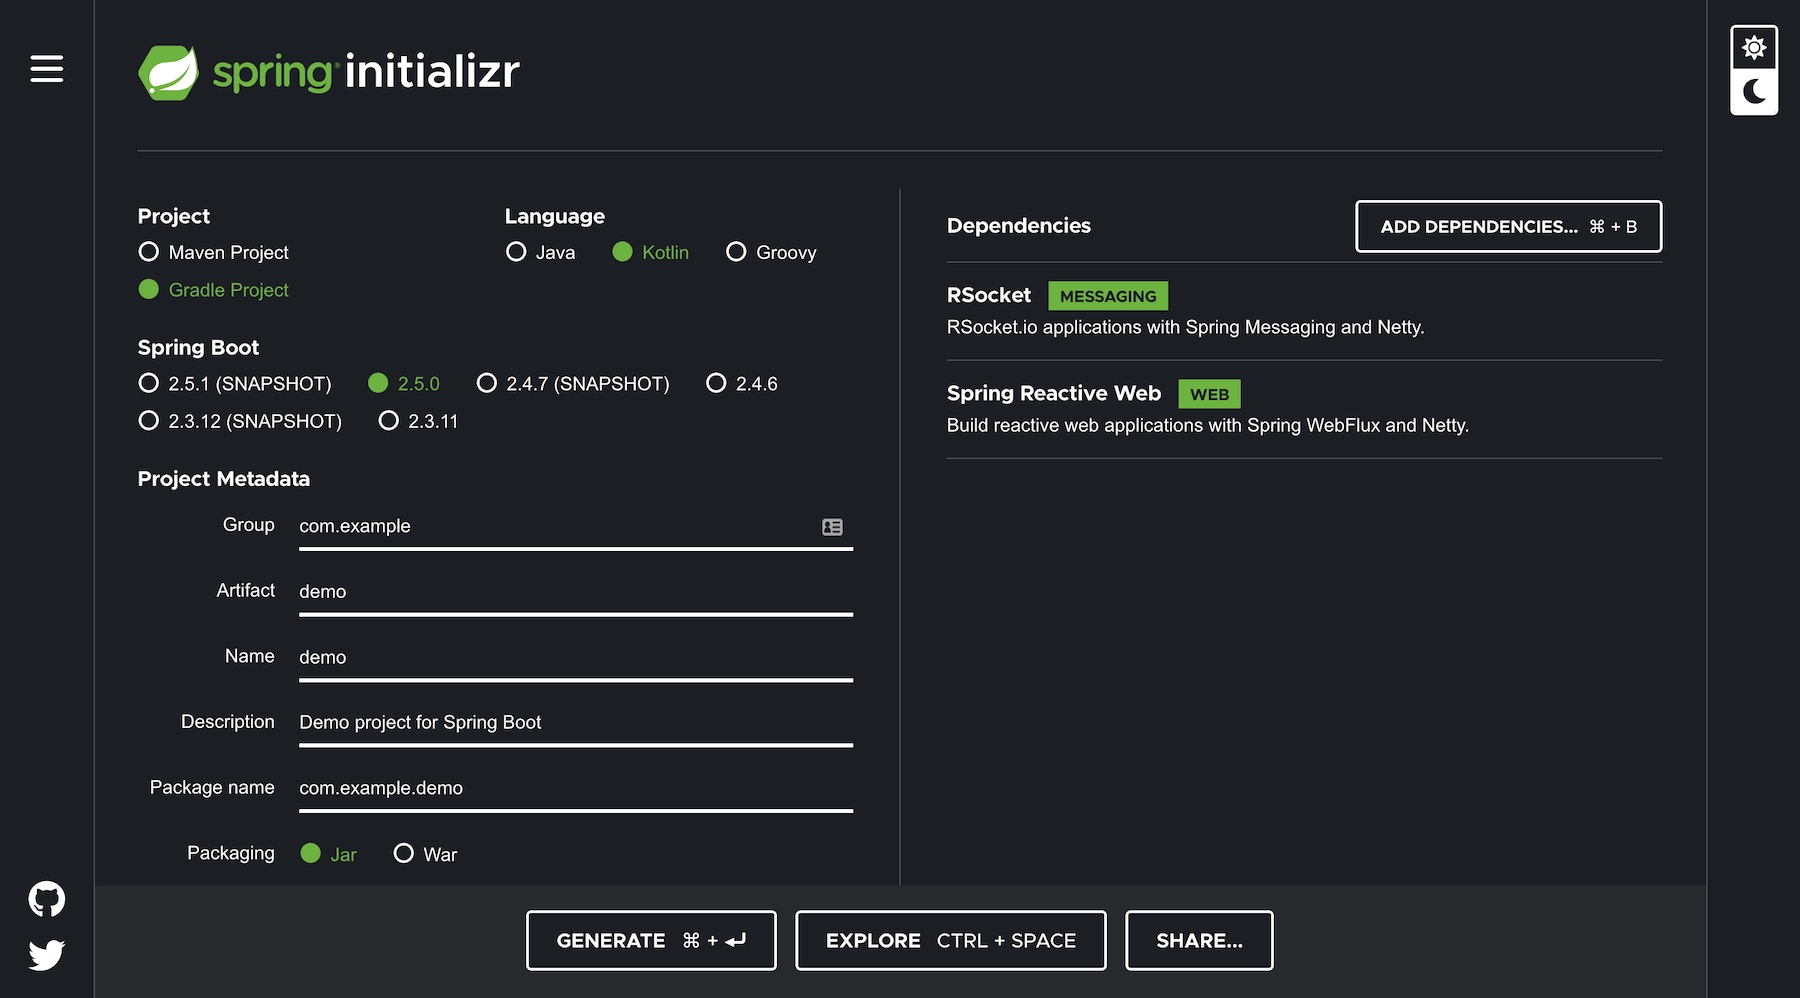Switch to dark theme moon icon

(x=1754, y=92)
